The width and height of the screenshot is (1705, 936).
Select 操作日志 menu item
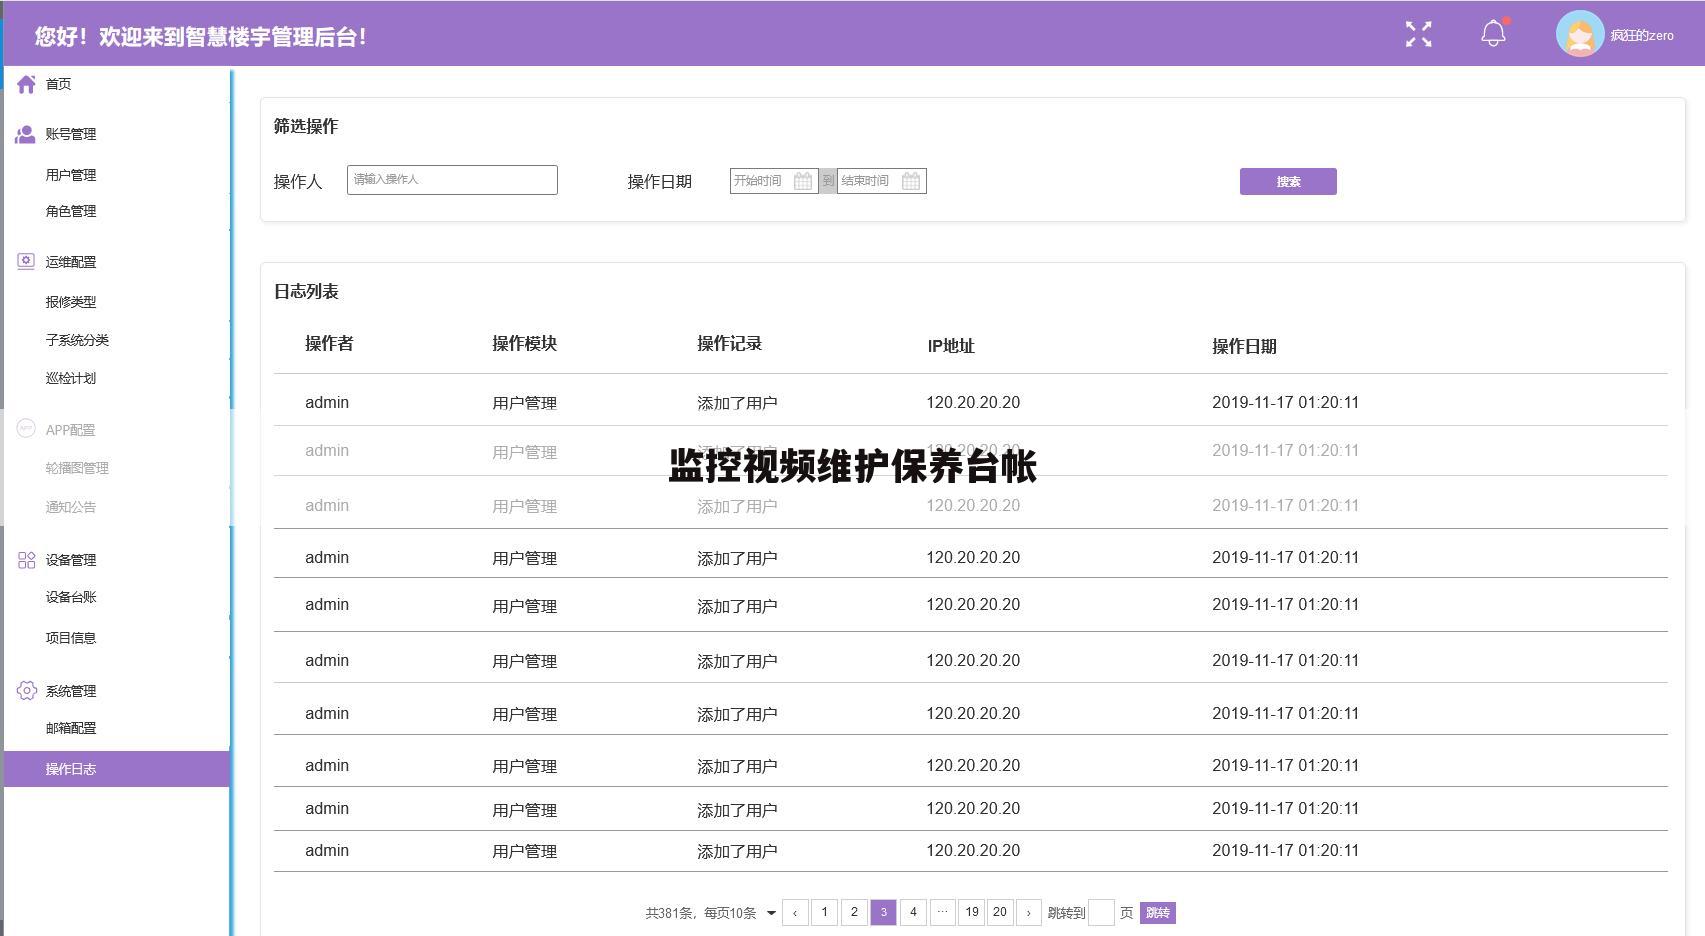(x=117, y=769)
